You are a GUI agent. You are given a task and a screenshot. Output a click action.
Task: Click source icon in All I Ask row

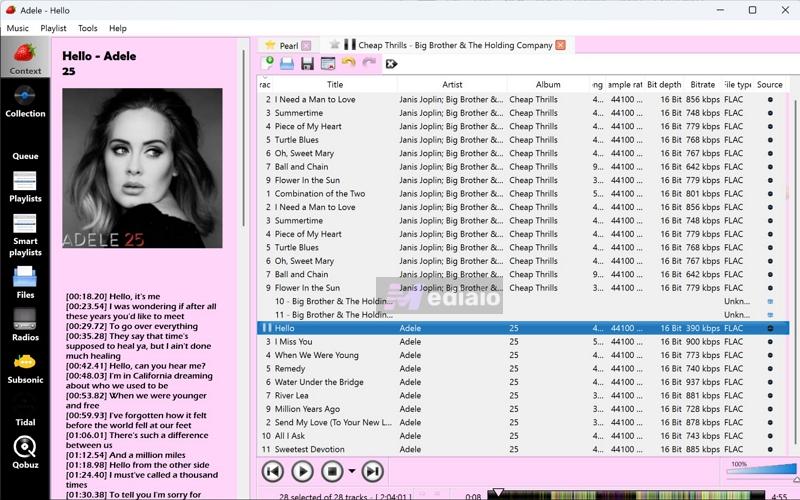click(770, 436)
